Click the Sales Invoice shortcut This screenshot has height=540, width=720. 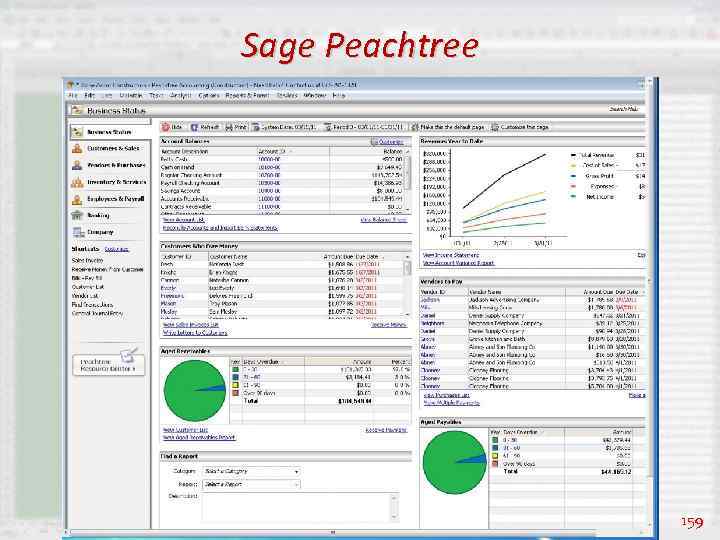click(87, 260)
